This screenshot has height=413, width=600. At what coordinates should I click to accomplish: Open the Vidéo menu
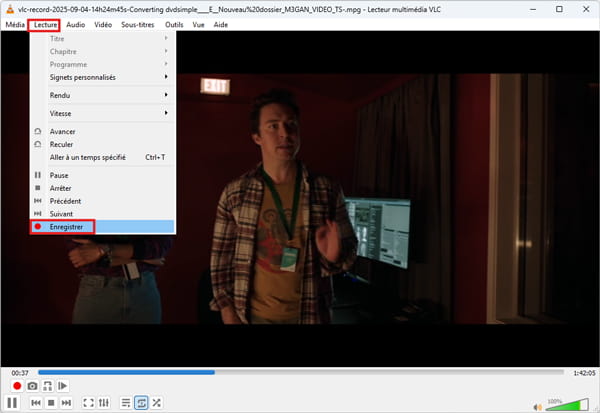[103, 25]
